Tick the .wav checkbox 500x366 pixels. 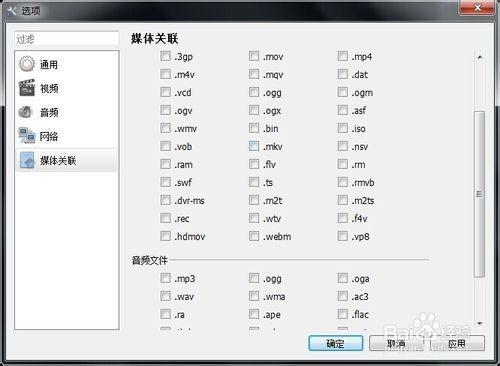coord(165,296)
